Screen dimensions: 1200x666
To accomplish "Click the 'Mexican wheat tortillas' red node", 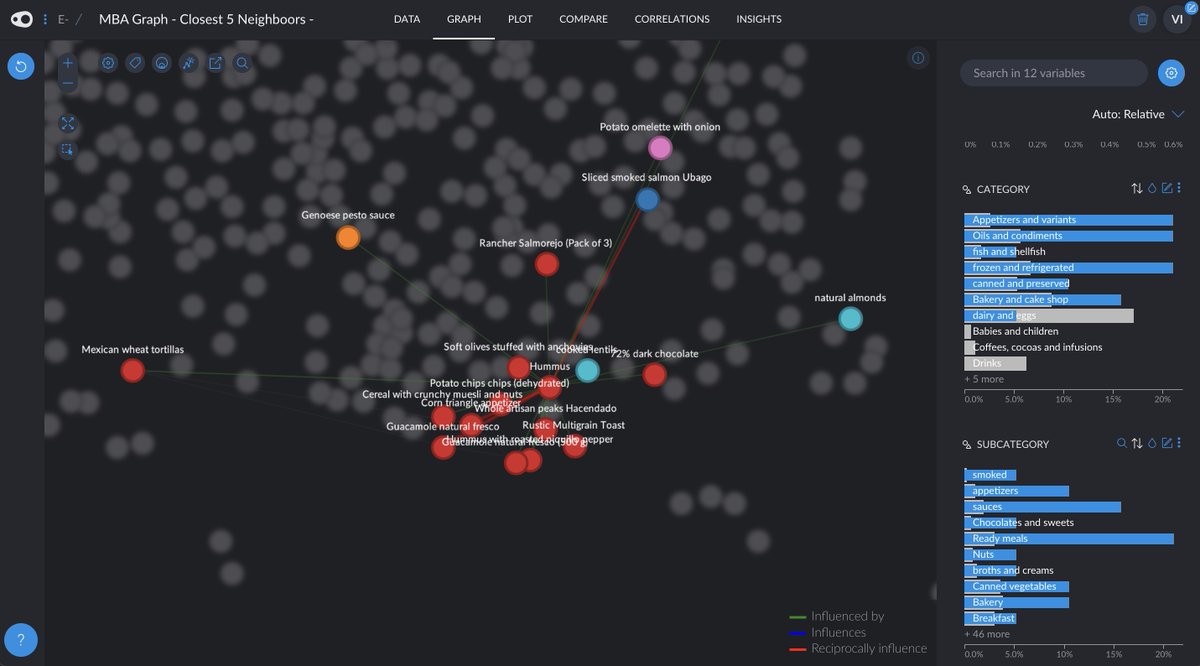I will click(132, 371).
